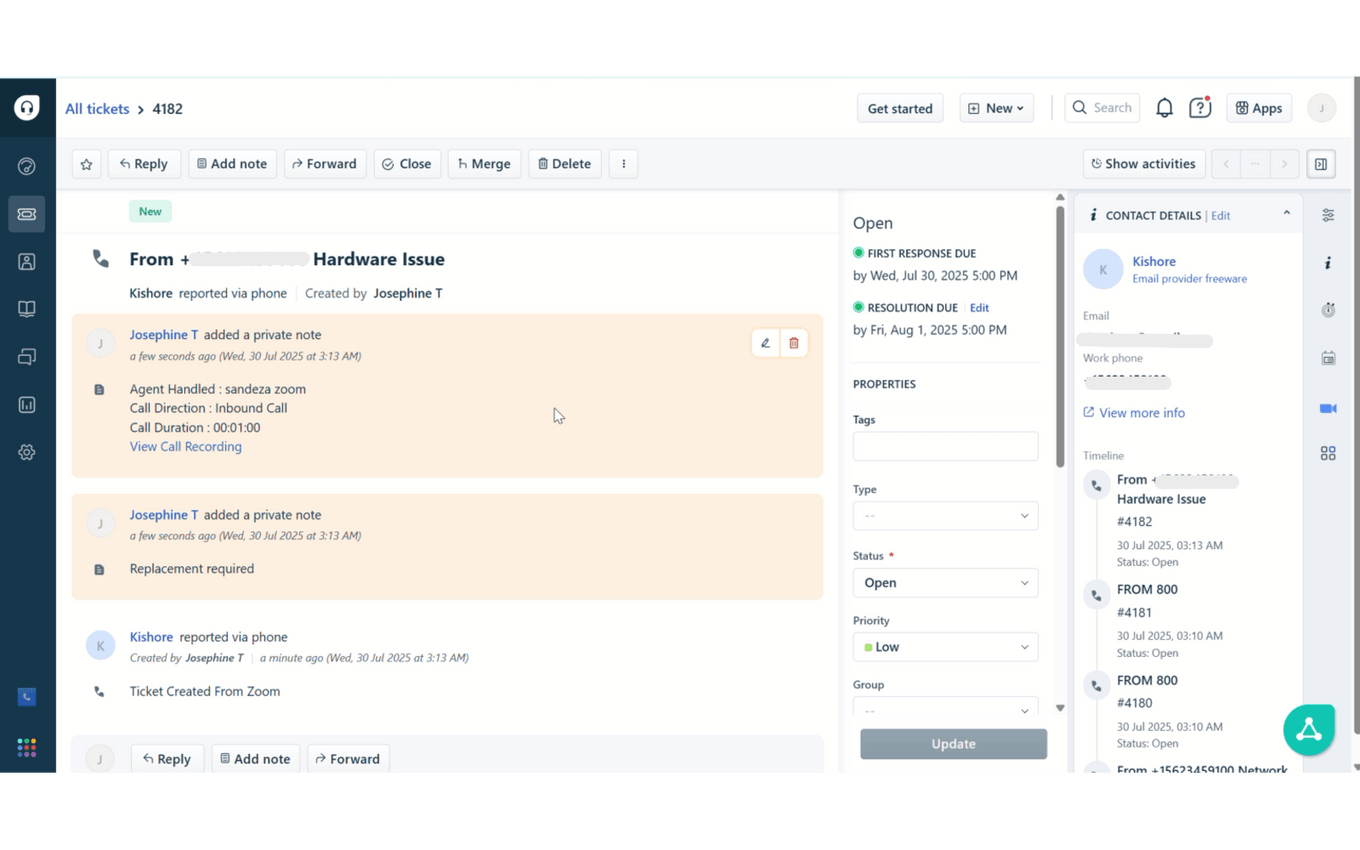Open Admin settings gear in sidebar

coord(27,452)
